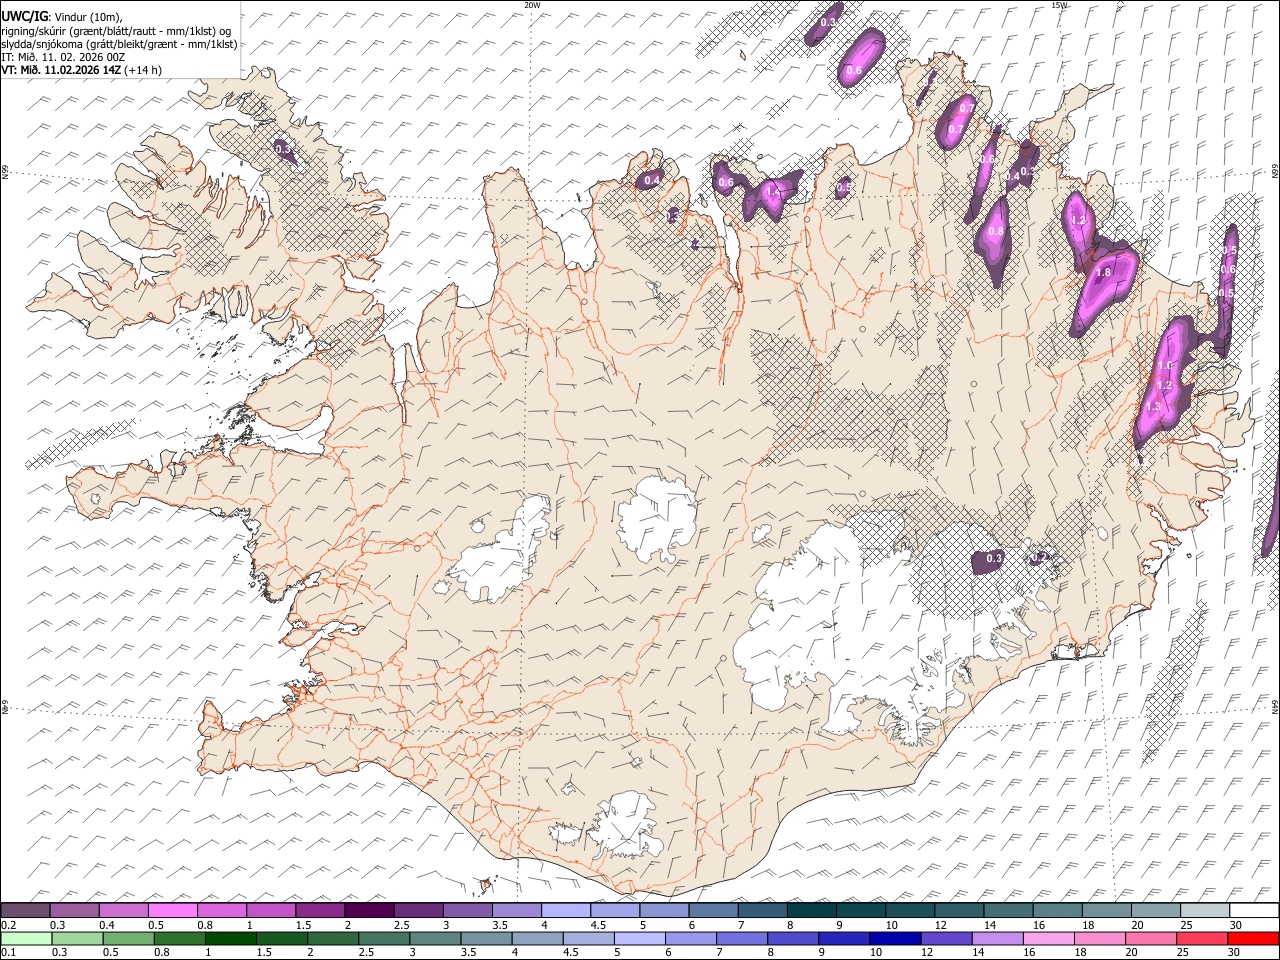
Task: Pick the 10 teal swatch in the upper legend
Action: pos(909,910)
